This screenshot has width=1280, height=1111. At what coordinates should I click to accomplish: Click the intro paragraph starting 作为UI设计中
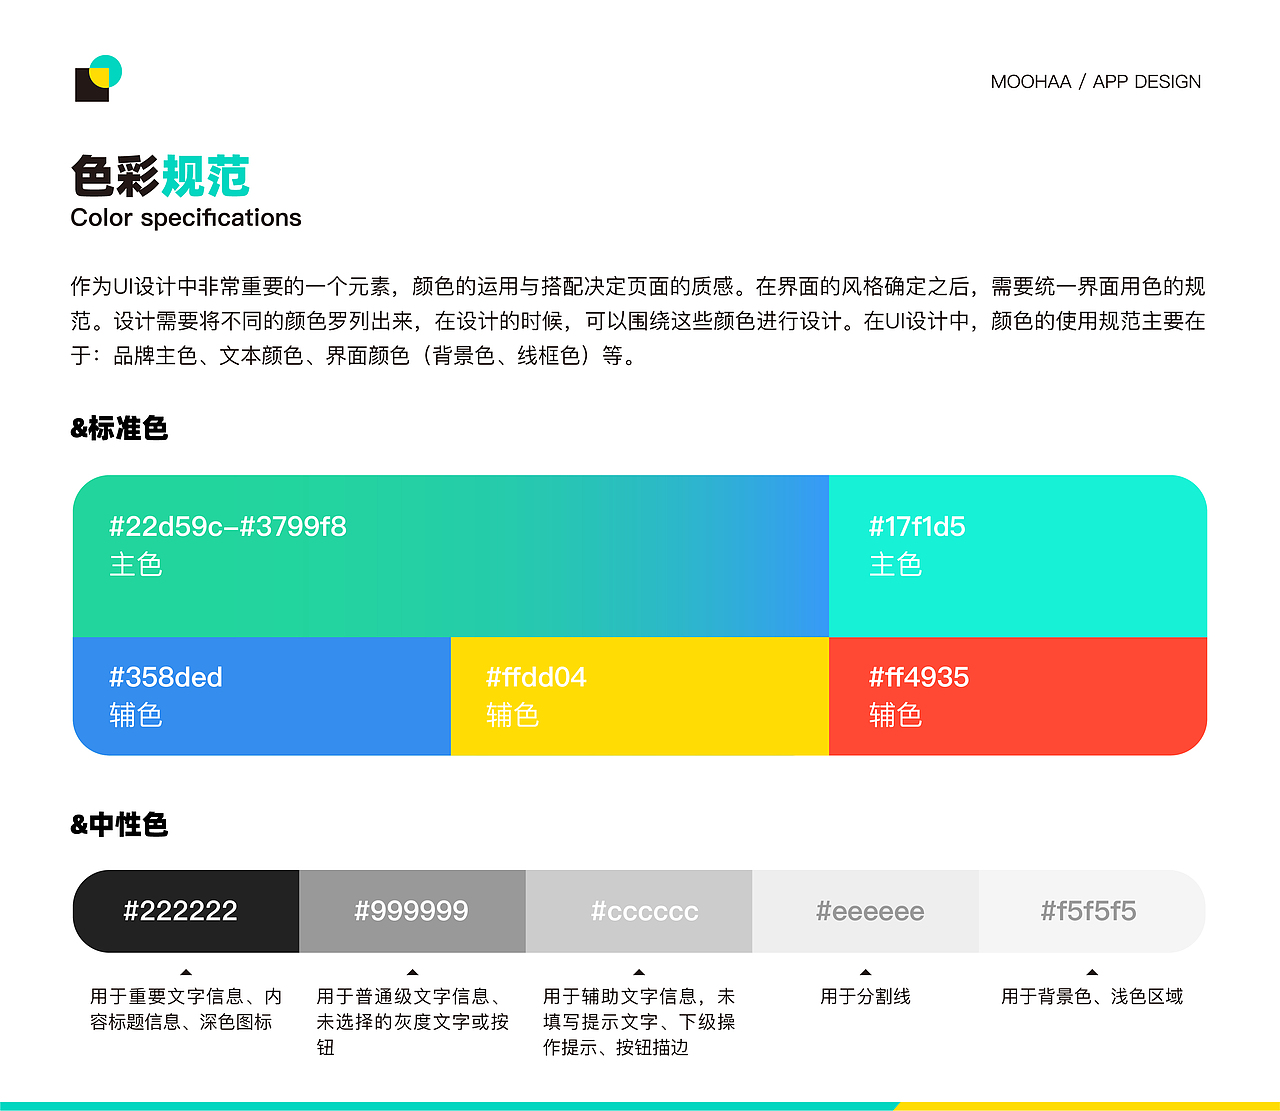[638, 321]
